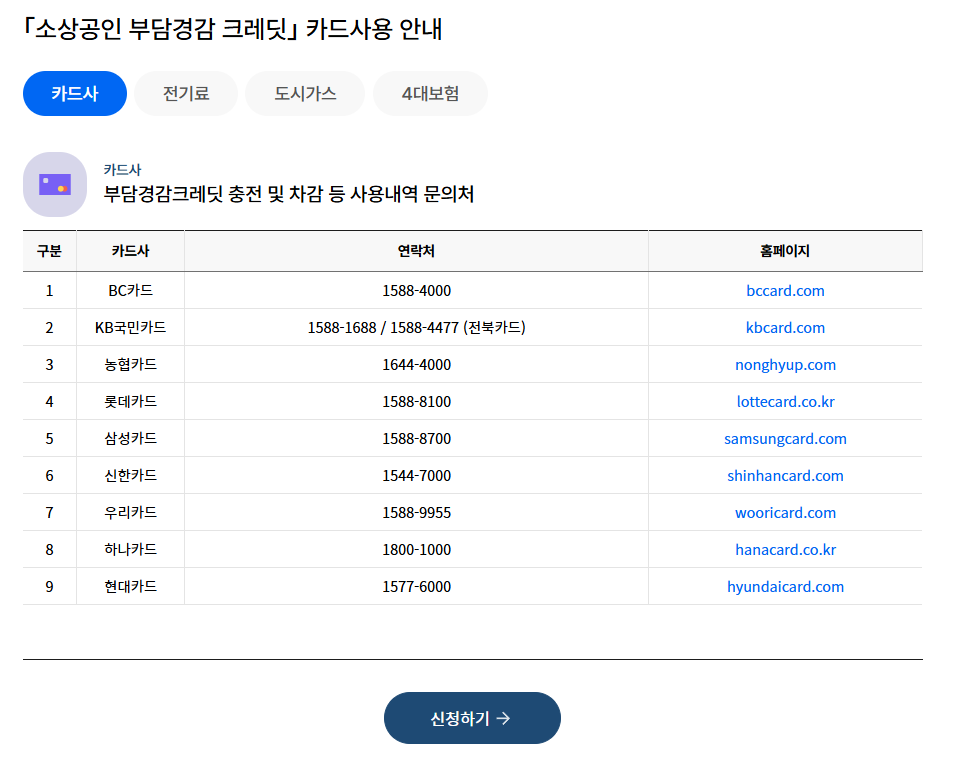Switch to the 전기료 tab

pos(186,93)
